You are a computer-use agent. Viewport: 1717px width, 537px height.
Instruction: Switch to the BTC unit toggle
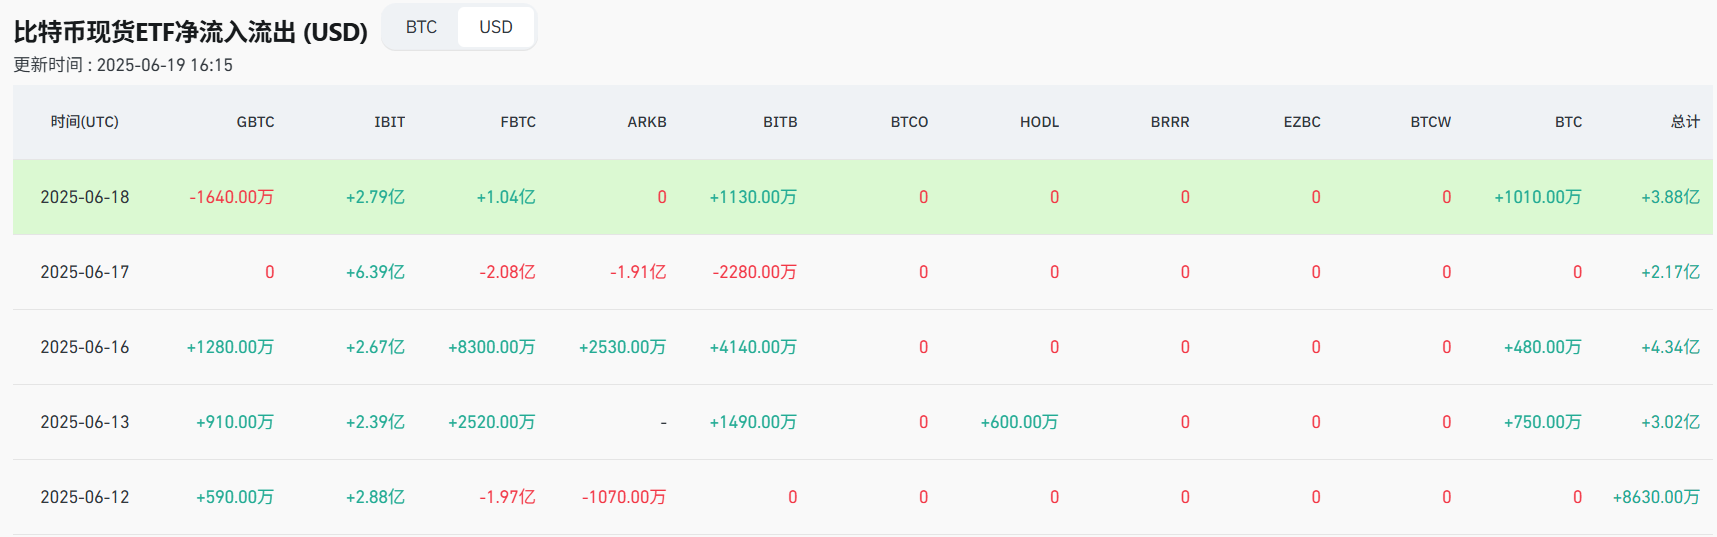click(x=421, y=27)
